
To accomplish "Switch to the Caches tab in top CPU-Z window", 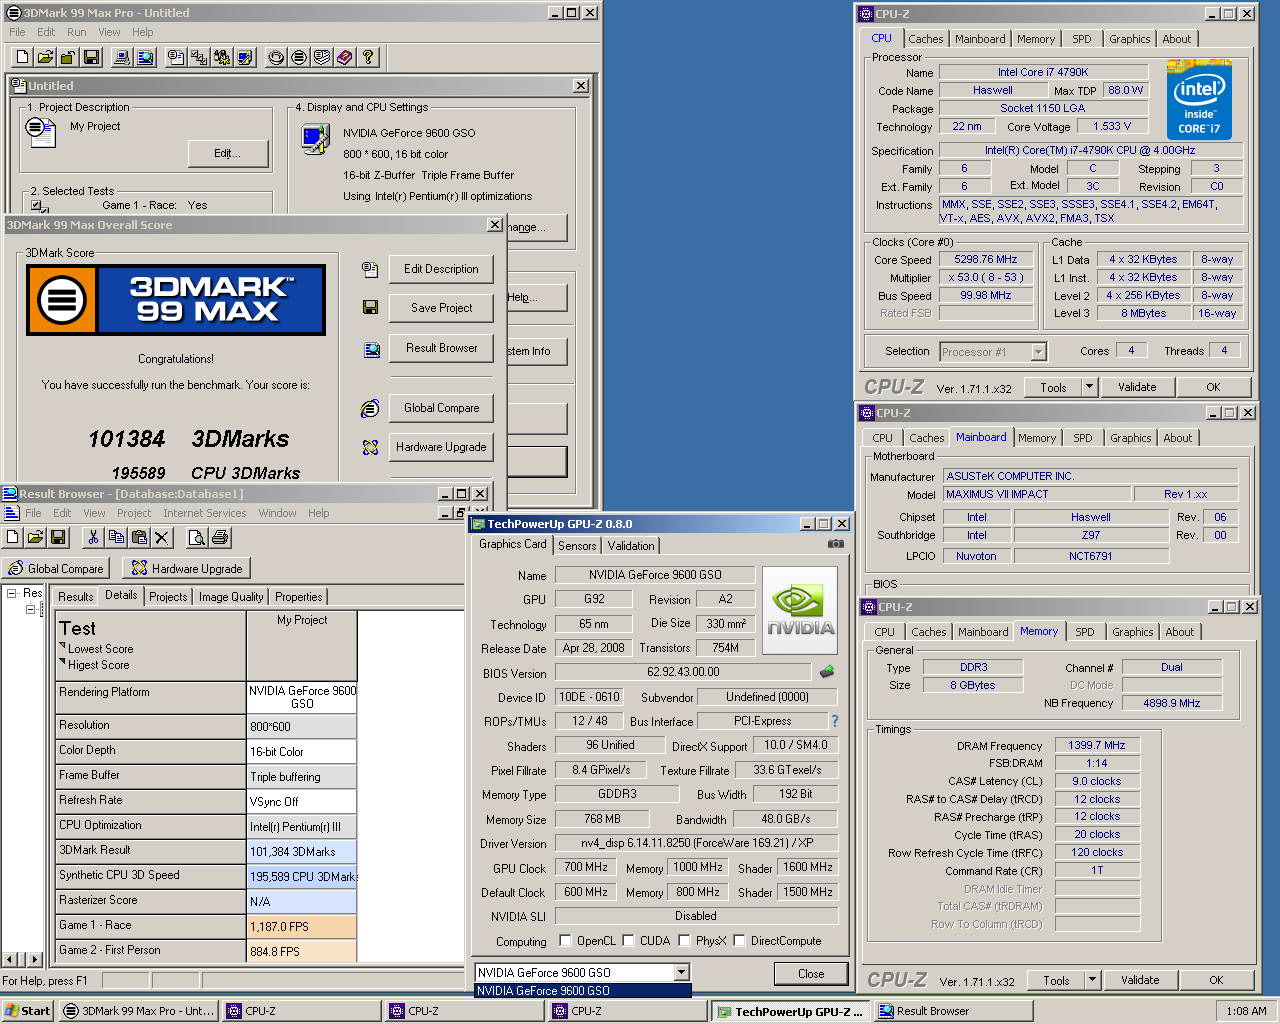I will coord(925,39).
